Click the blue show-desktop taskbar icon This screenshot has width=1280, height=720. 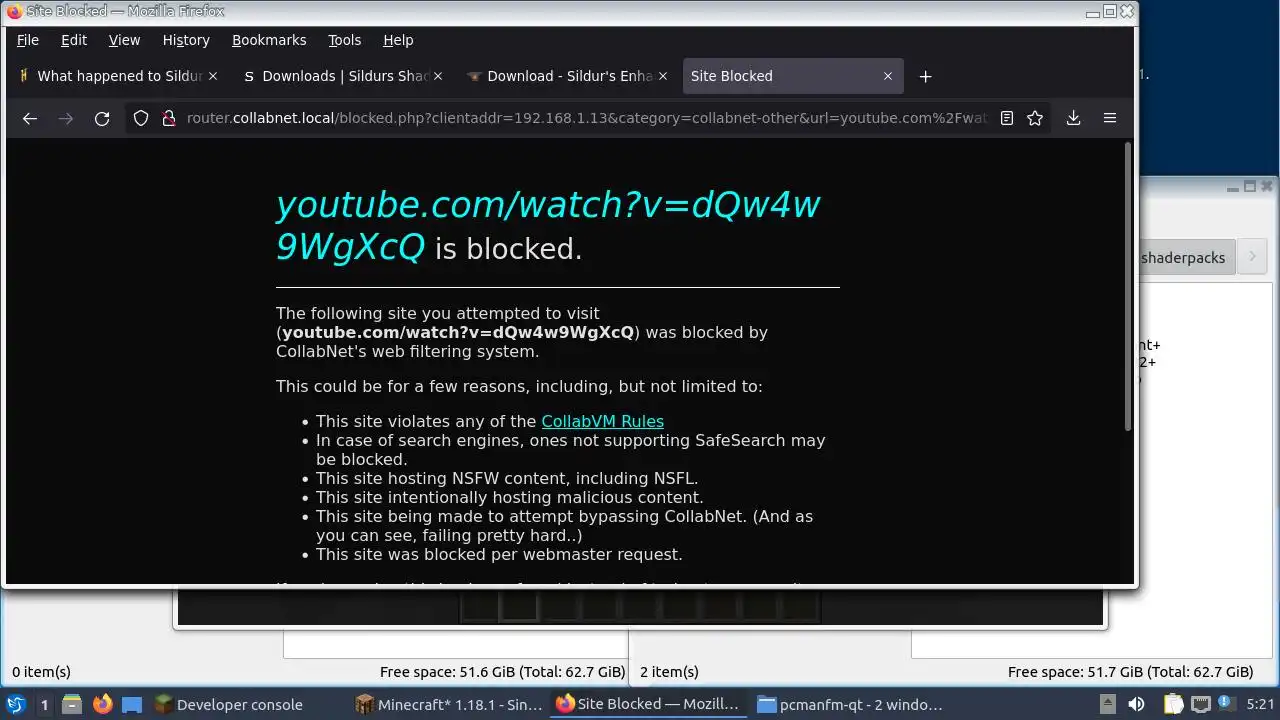(132, 704)
